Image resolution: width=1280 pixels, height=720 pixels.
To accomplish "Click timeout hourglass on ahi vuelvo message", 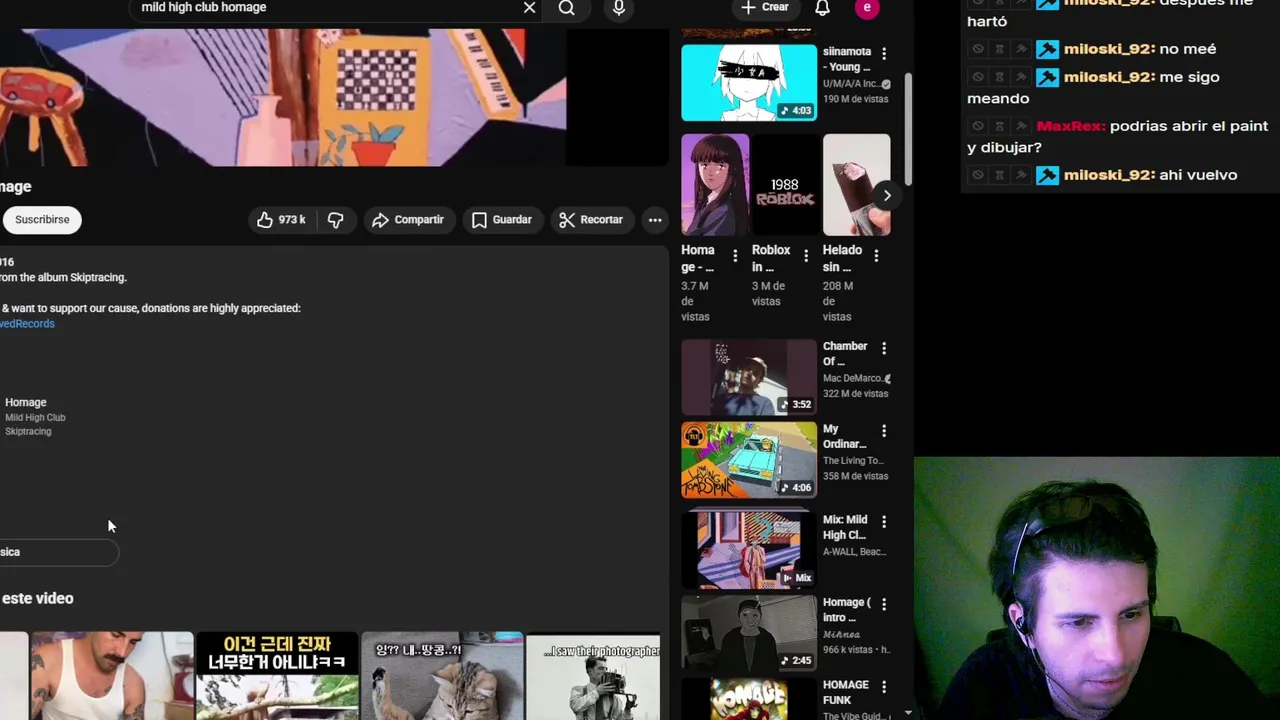I will (x=999, y=175).
